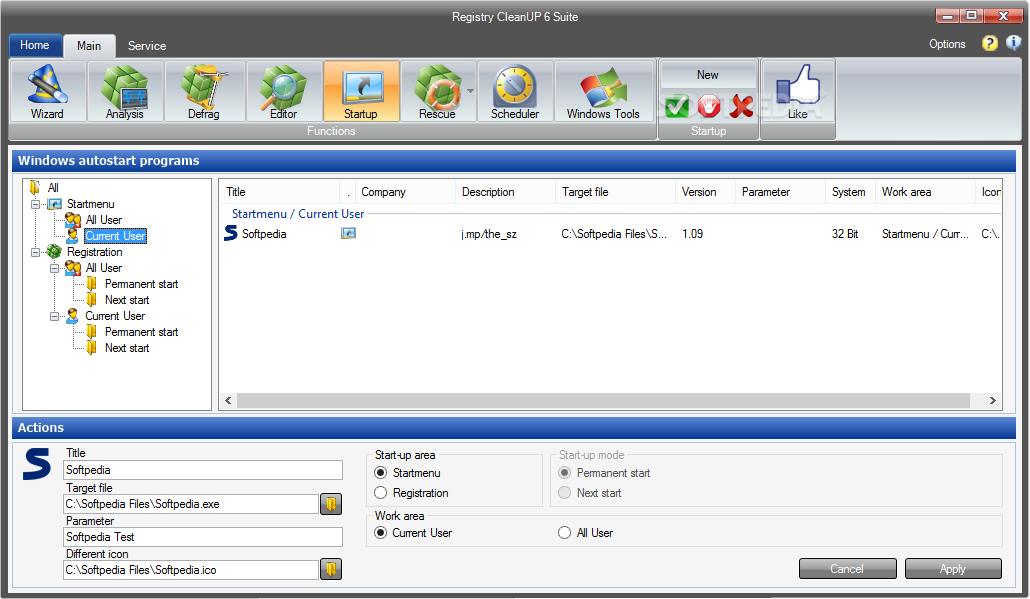Select the Startup function
1030x599 pixels.
tap(361, 91)
